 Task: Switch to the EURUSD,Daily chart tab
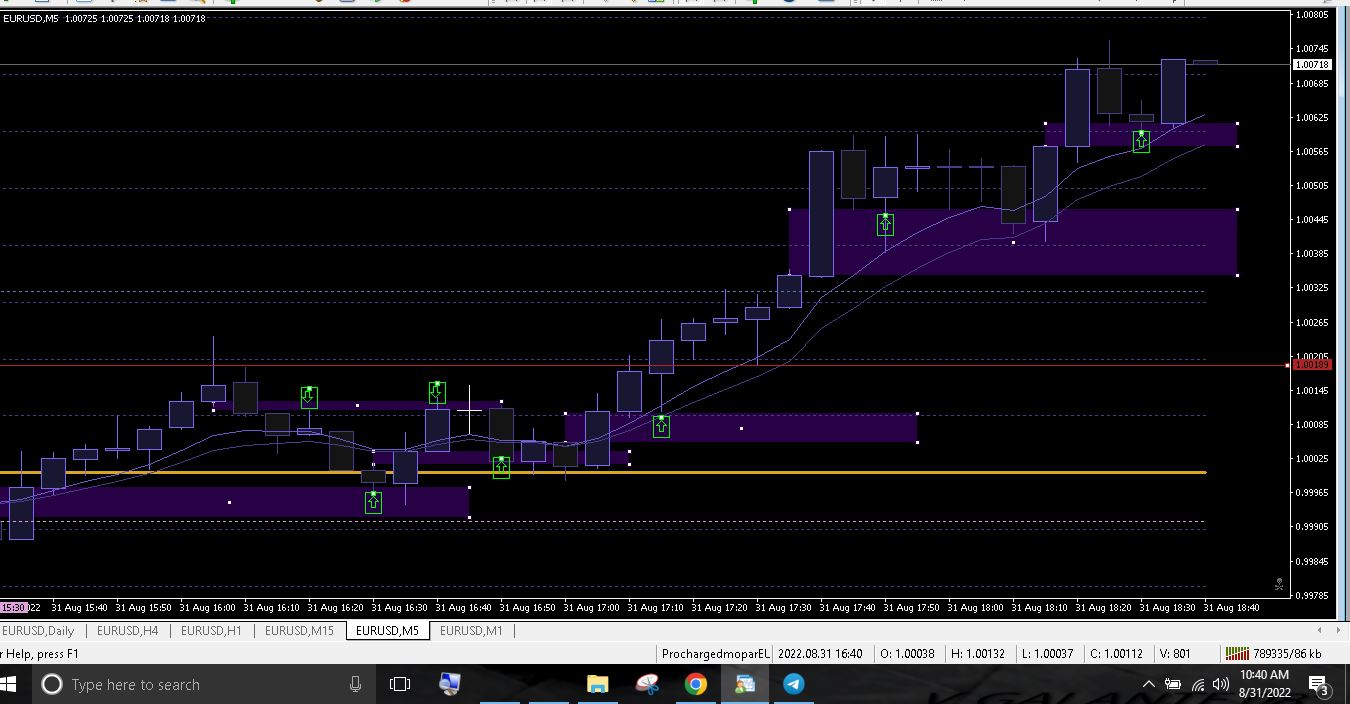tap(39, 631)
